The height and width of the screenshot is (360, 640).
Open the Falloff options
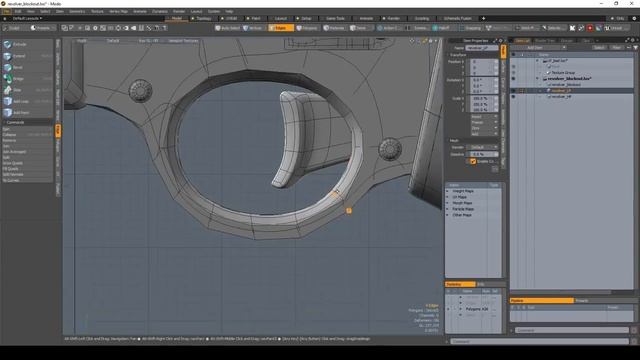pyautogui.click(x=443, y=28)
